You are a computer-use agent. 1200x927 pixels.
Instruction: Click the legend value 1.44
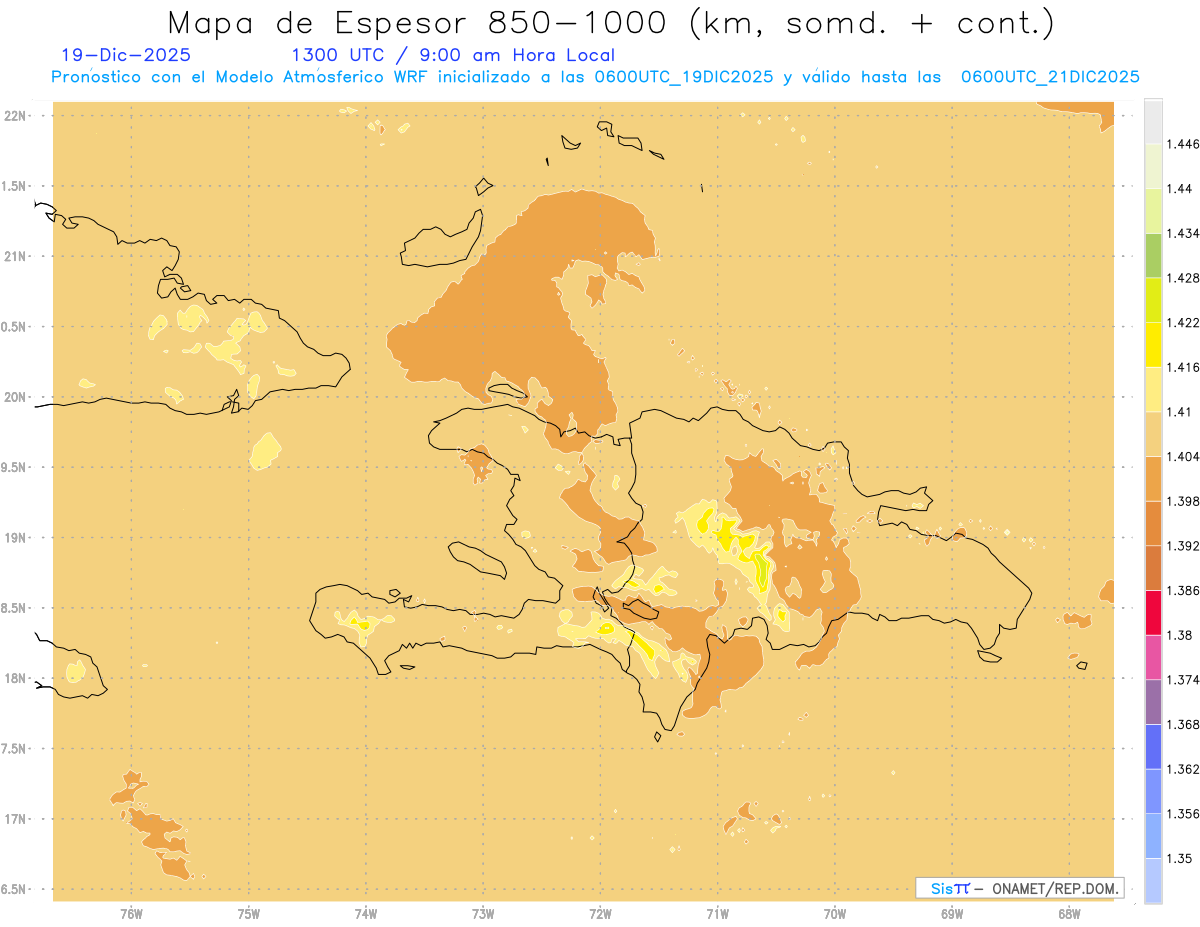1179,188
